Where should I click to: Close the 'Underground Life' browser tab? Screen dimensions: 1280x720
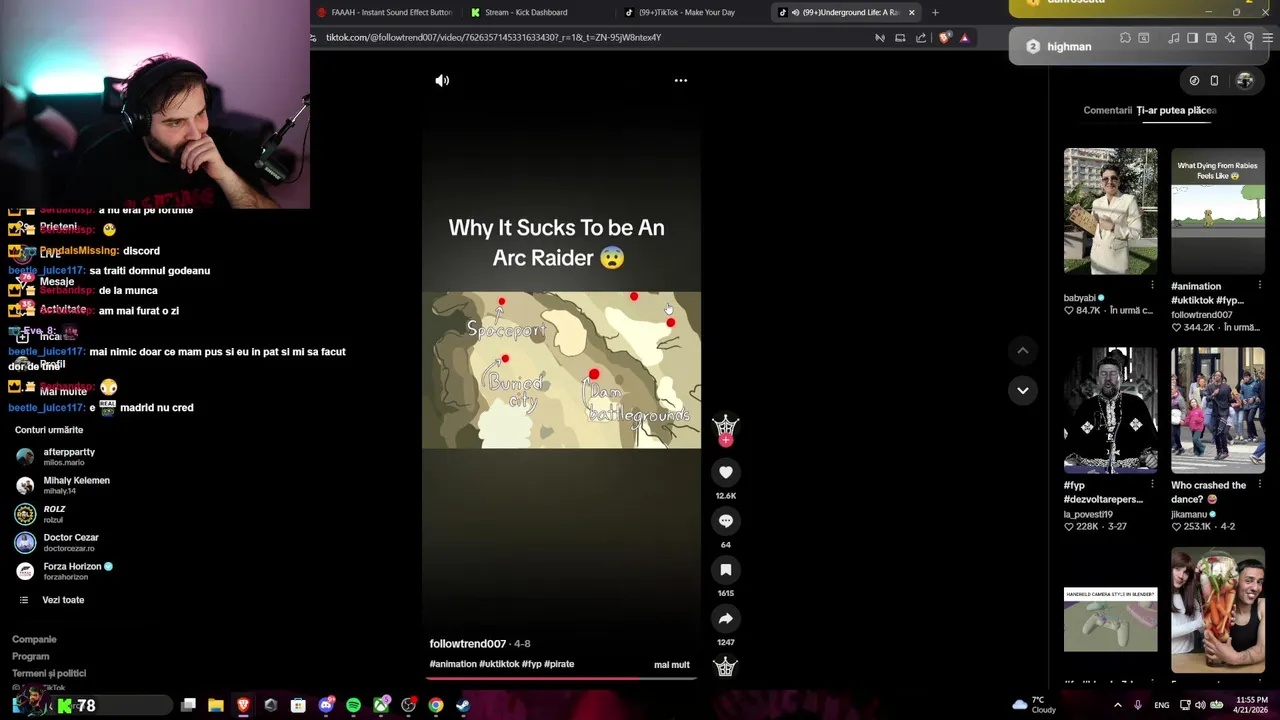(911, 12)
